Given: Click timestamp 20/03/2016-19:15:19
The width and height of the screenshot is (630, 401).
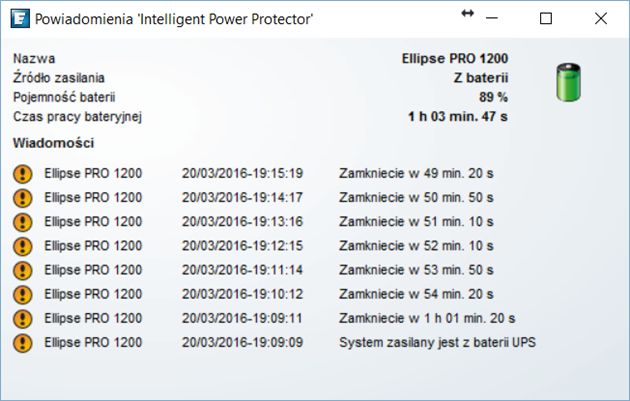Looking at the screenshot, I should (242, 174).
